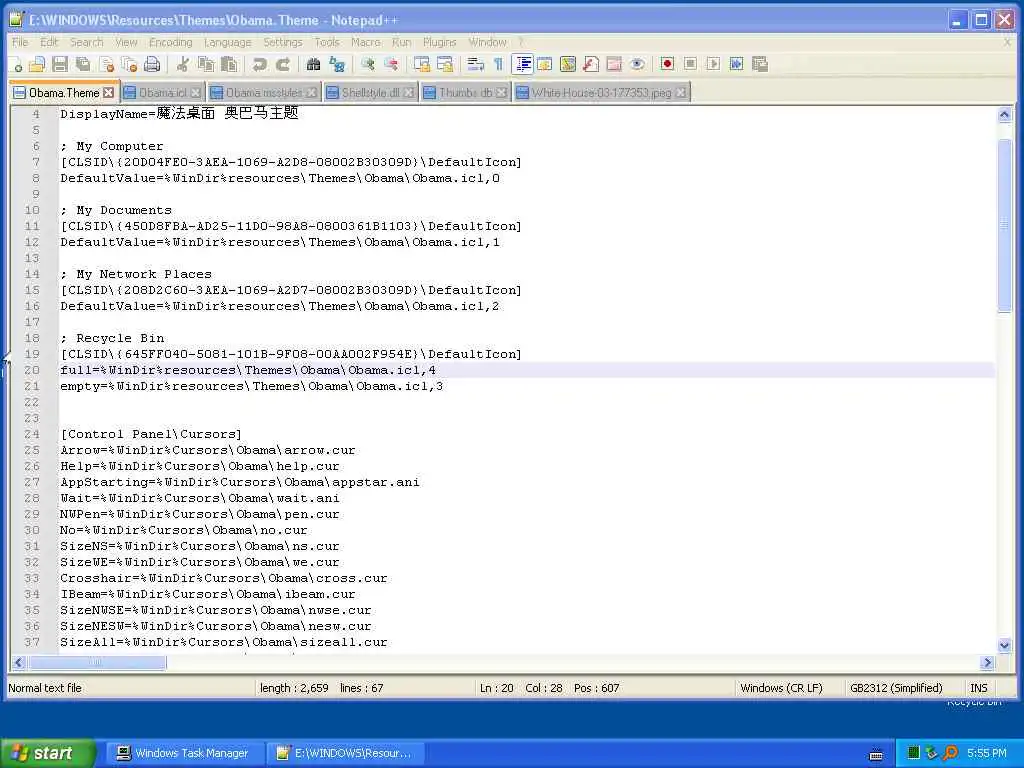Screen dimensions: 1024x768
Task: Open the Replace toolbar icon
Action: pos(337,64)
